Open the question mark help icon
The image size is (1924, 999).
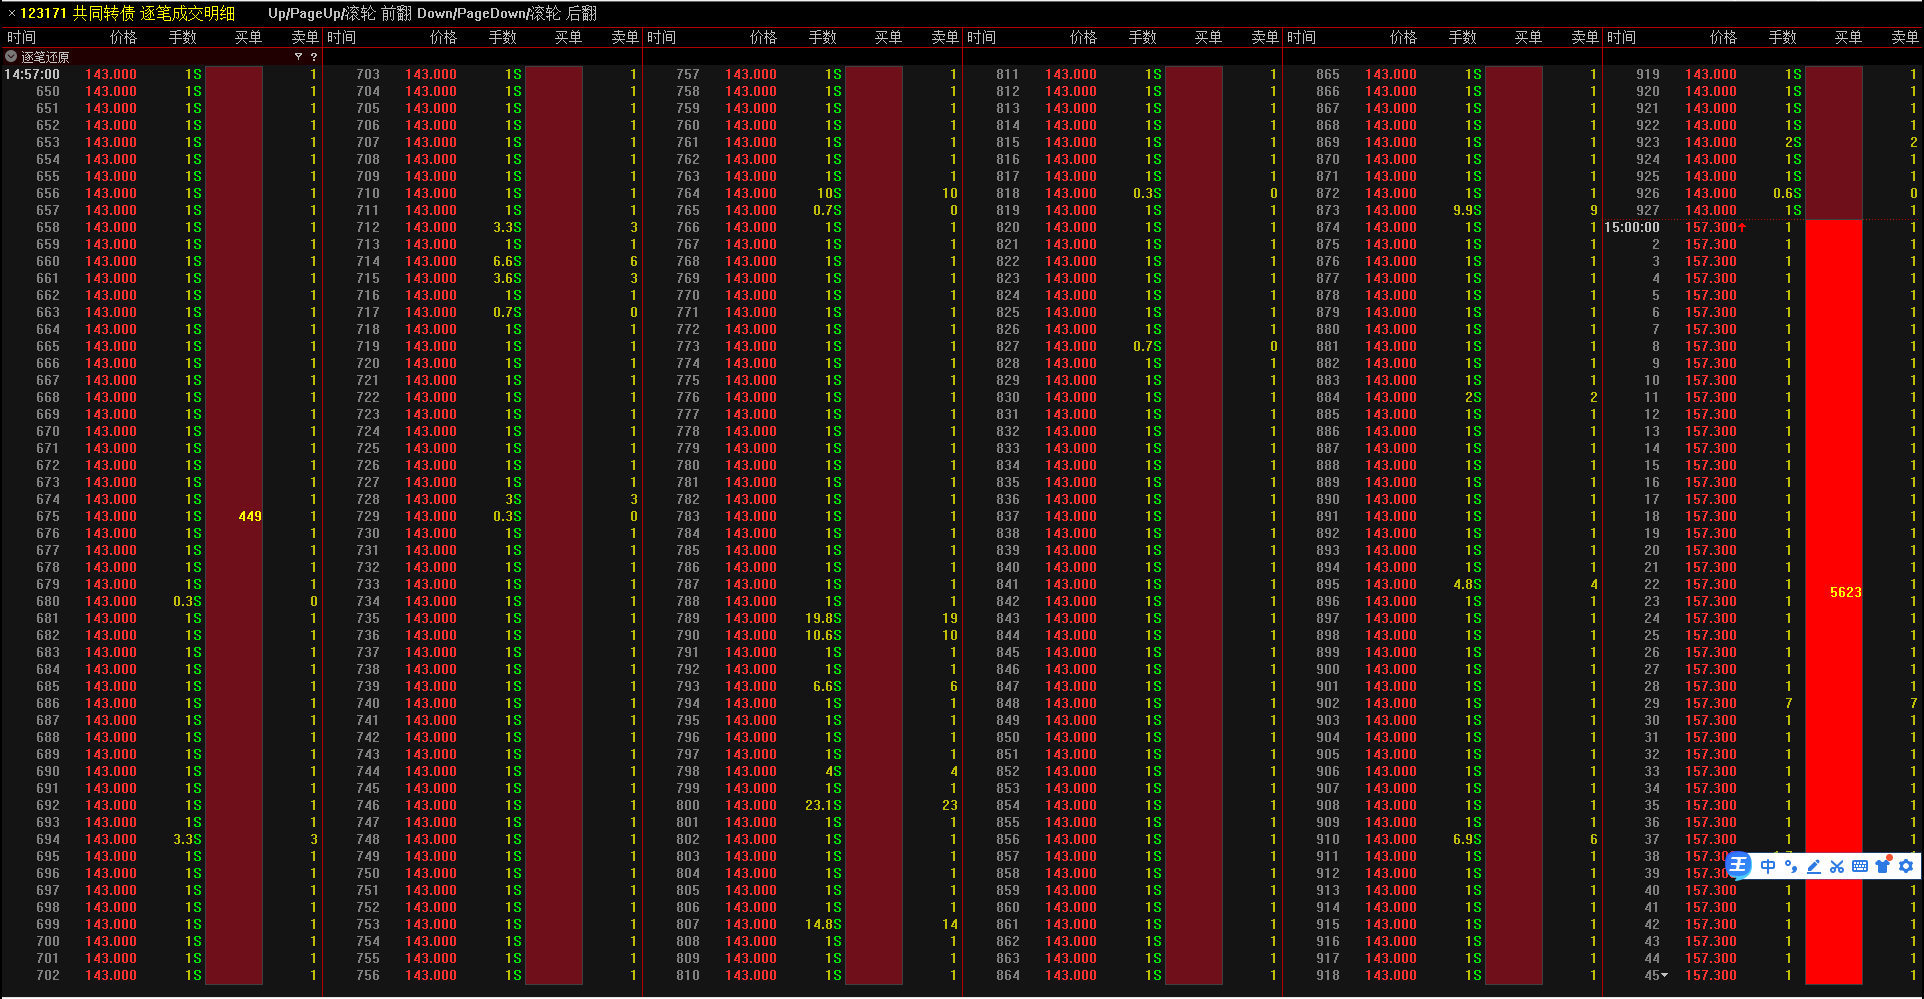click(314, 57)
